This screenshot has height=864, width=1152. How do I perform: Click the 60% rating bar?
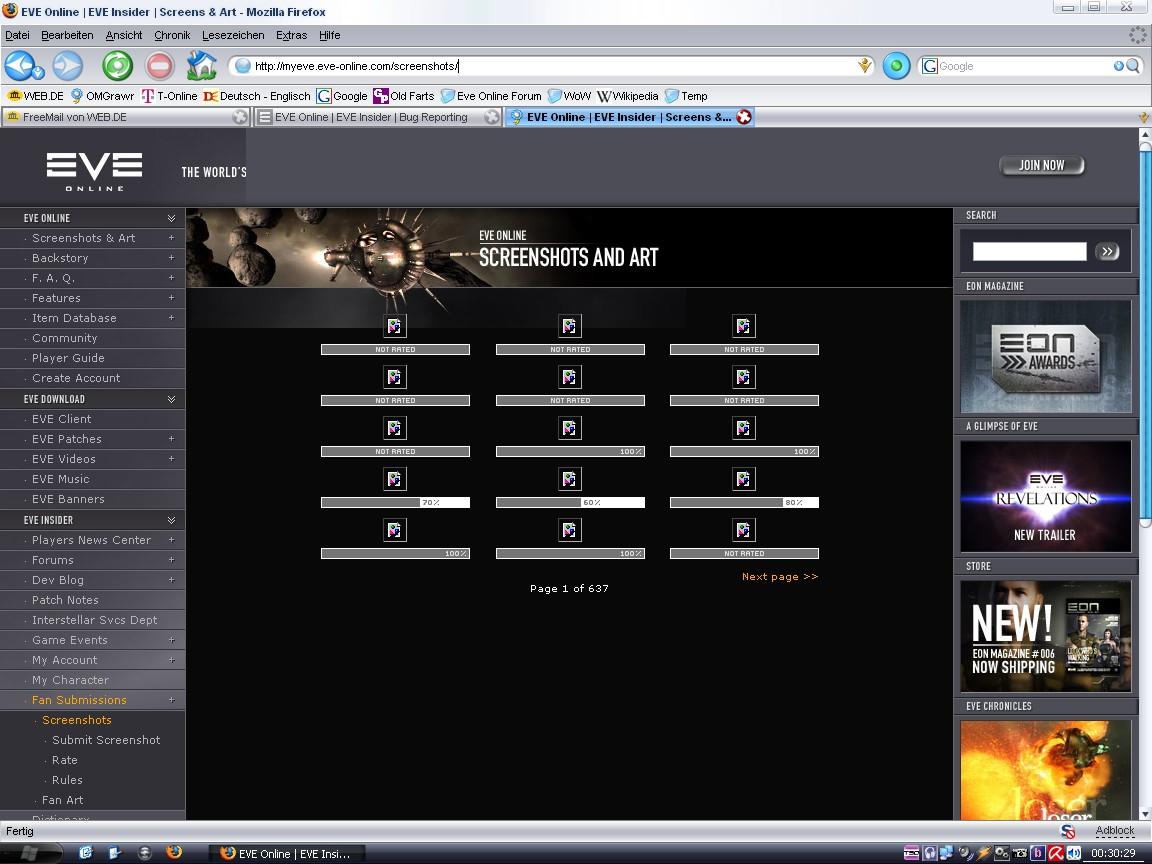pyautogui.click(x=570, y=503)
